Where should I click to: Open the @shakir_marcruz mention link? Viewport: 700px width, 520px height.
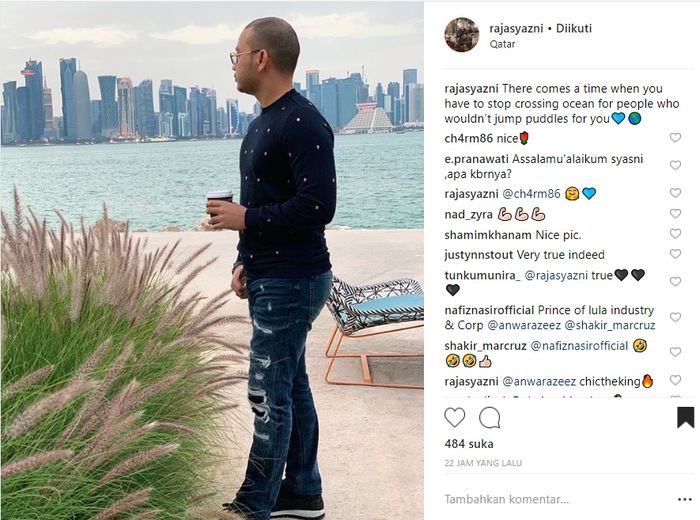click(x=610, y=325)
